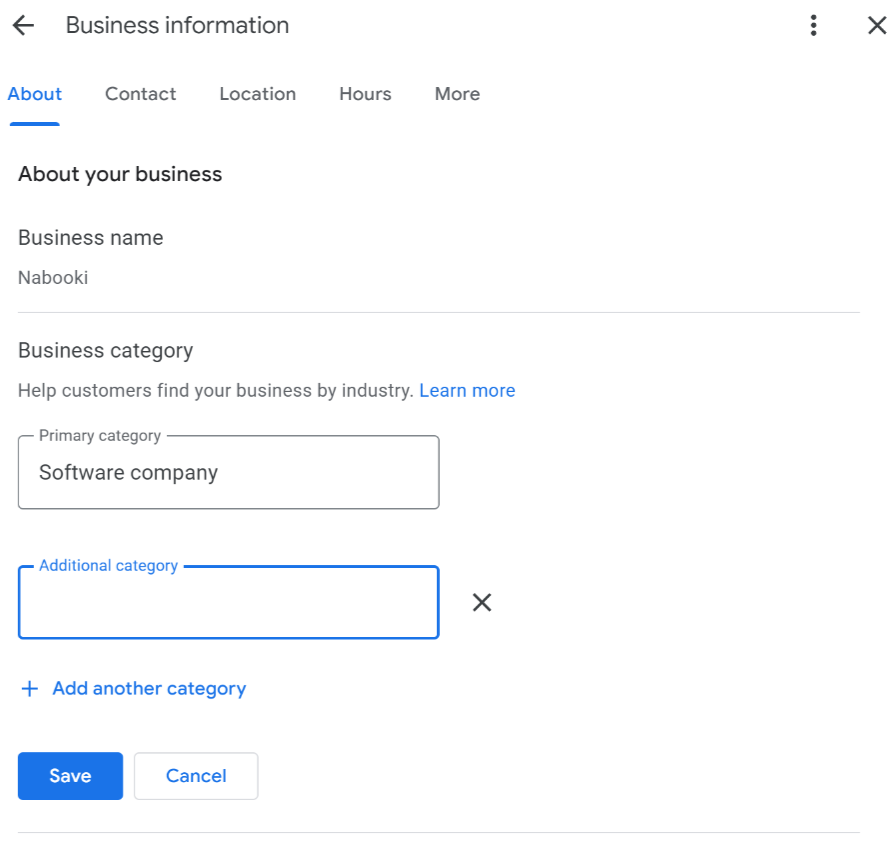Switch to the About tab
Screen dimensions: 889x845
tap(35, 94)
